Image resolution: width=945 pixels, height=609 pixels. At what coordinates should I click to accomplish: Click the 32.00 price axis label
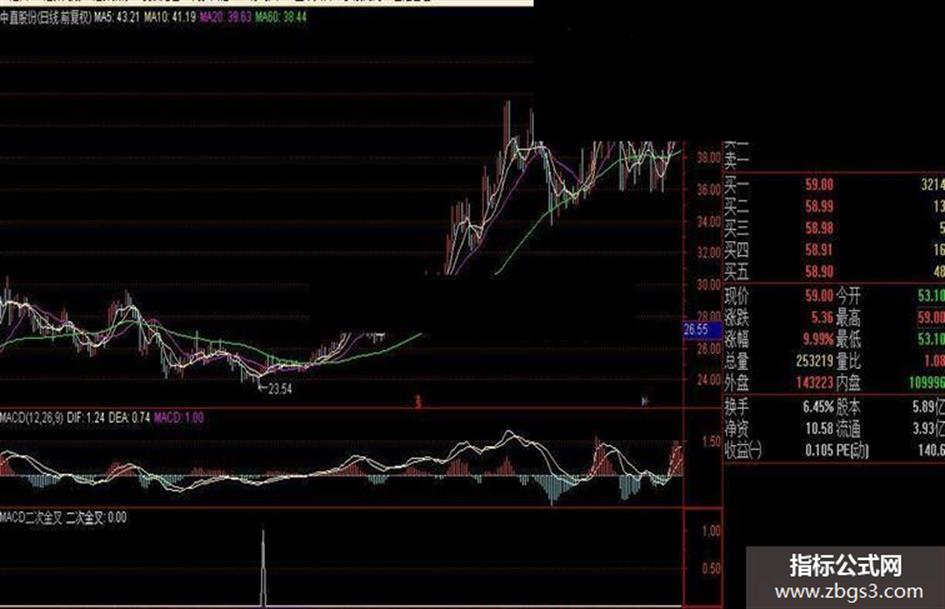[x=709, y=253]
